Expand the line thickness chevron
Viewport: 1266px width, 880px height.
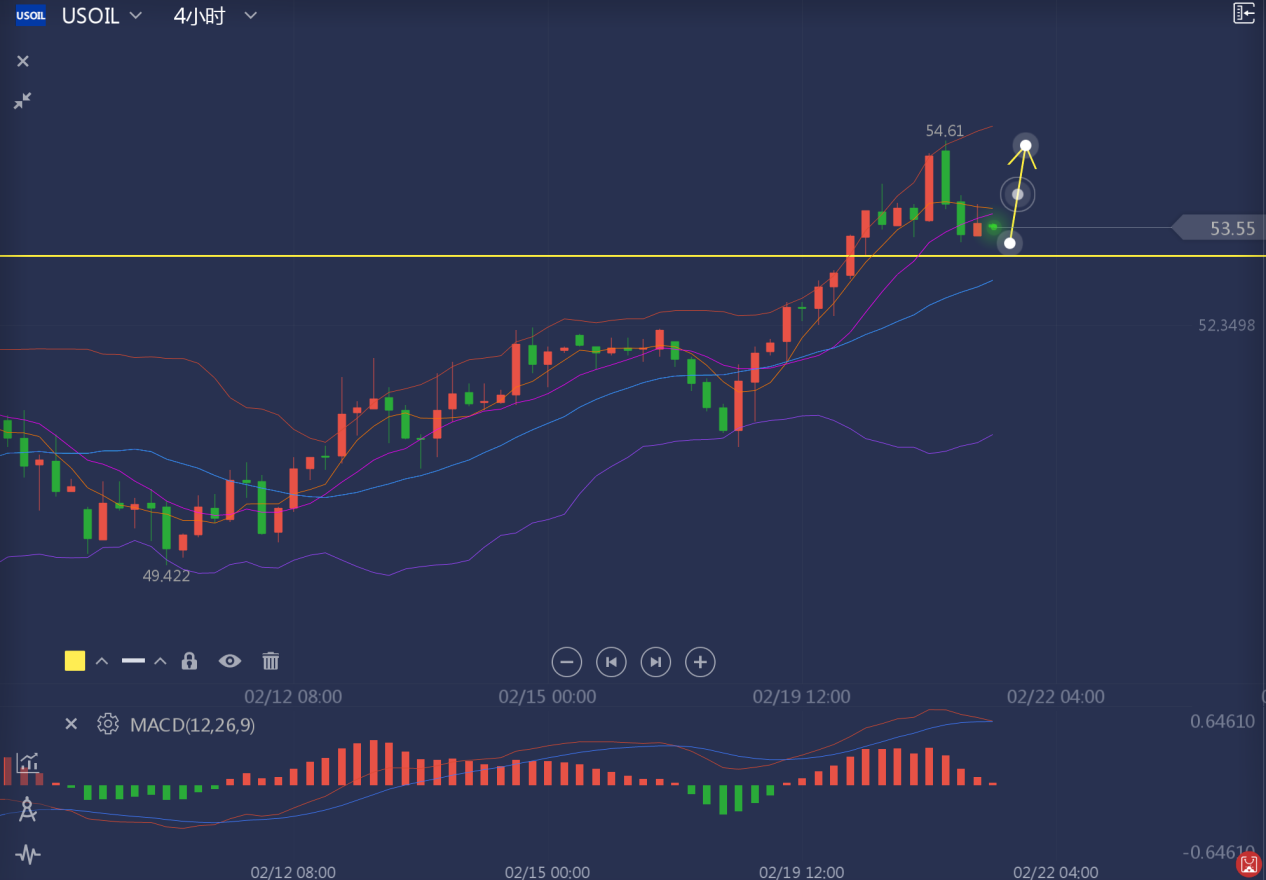tap(160, 661)
